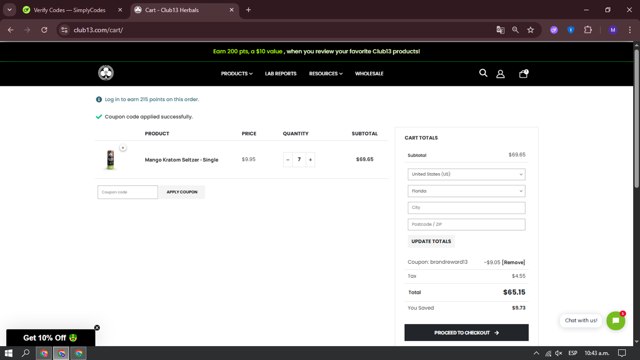Go forward in browser history
The width and height of the screenshot is (640, 360).
(x=27, y=30)
